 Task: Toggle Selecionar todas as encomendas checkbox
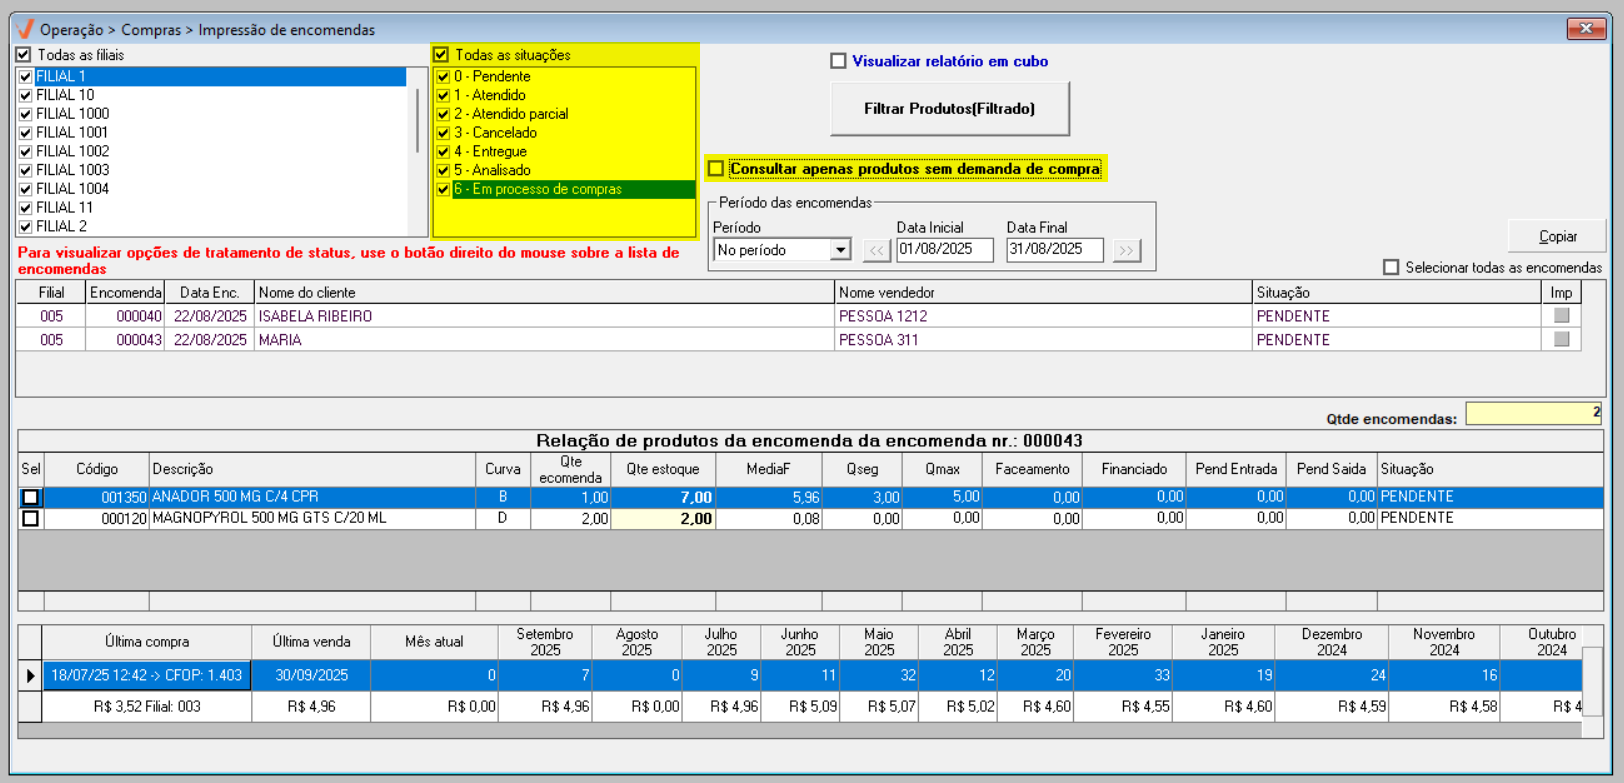pyautogui.click(x=1391, y=267)
